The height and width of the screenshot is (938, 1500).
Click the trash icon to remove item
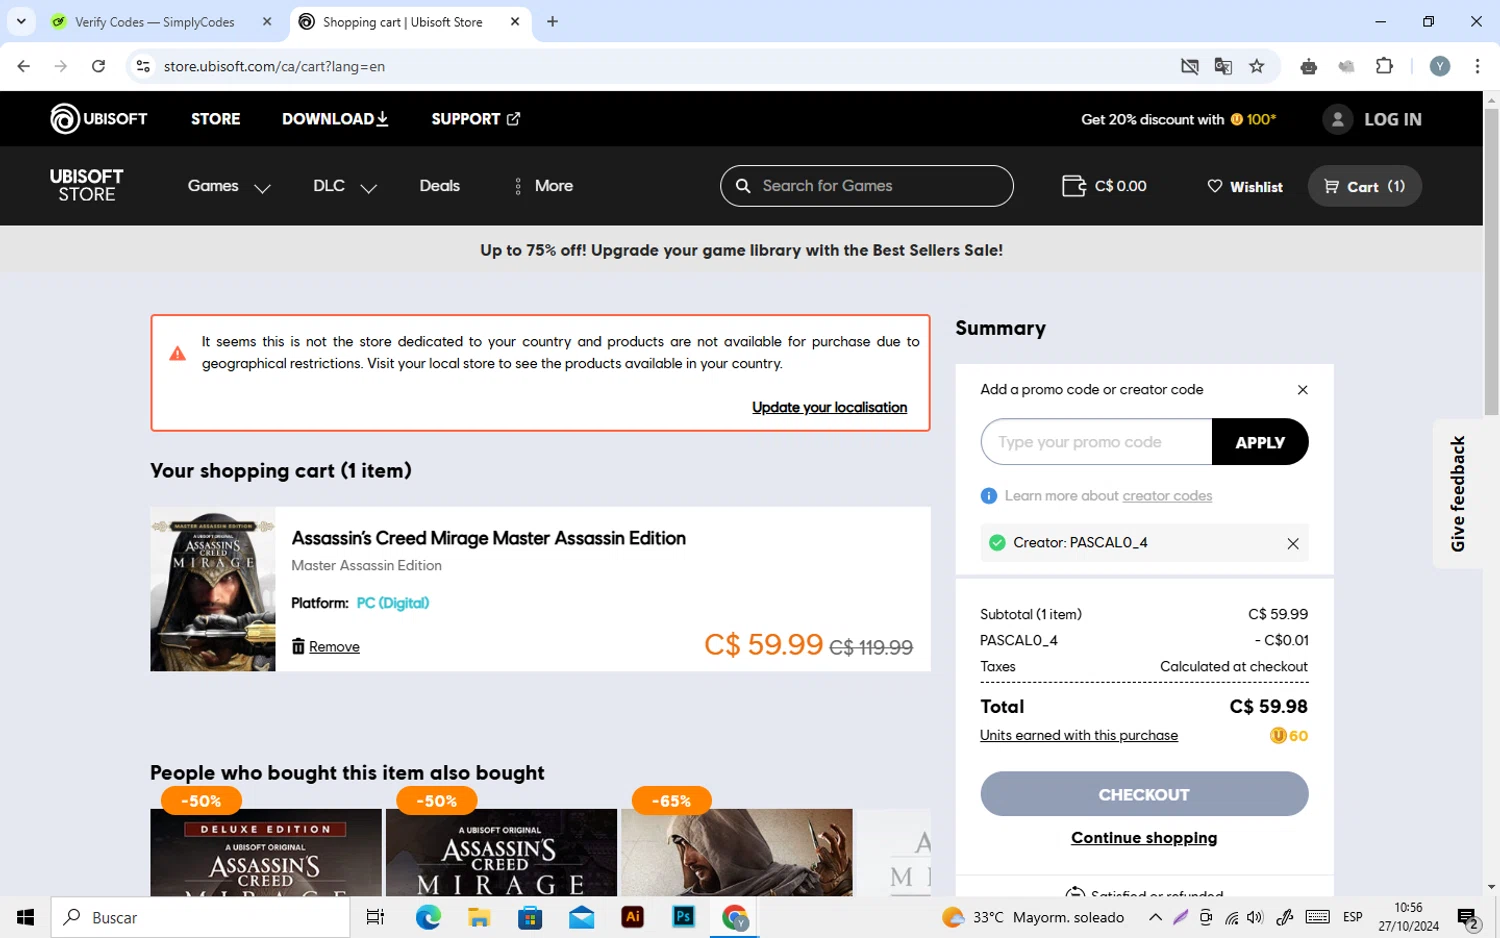(x=298, y=646)
